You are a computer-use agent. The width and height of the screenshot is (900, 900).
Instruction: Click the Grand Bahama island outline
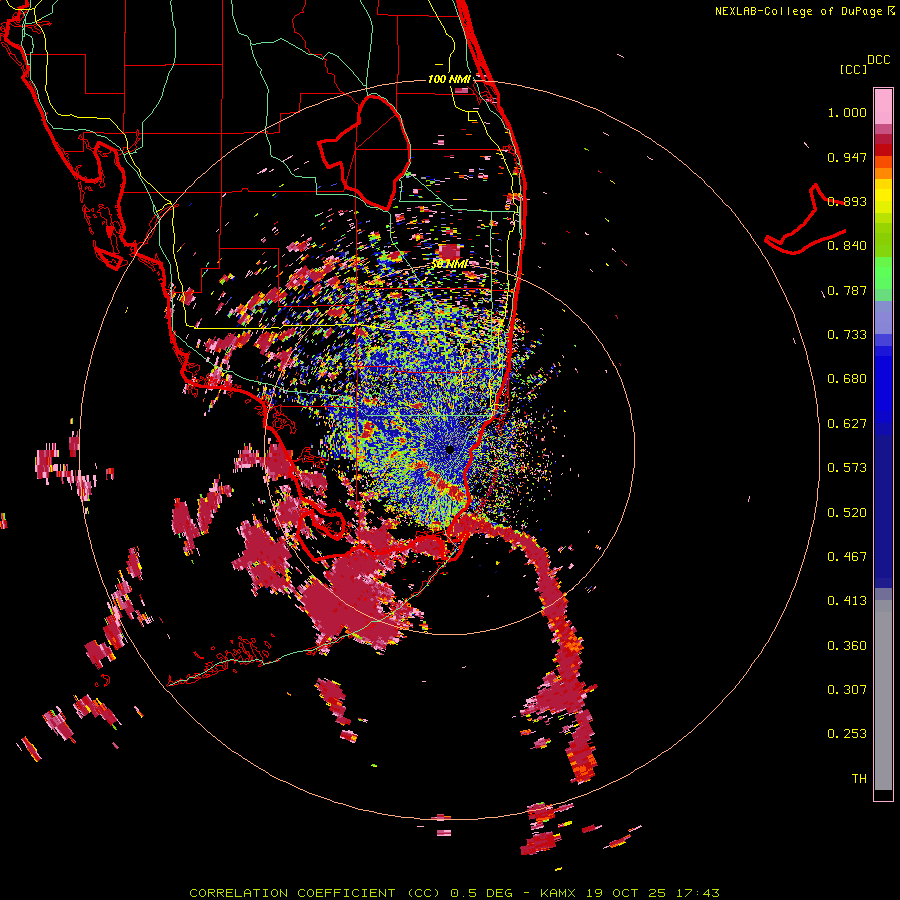coord(806,221)
